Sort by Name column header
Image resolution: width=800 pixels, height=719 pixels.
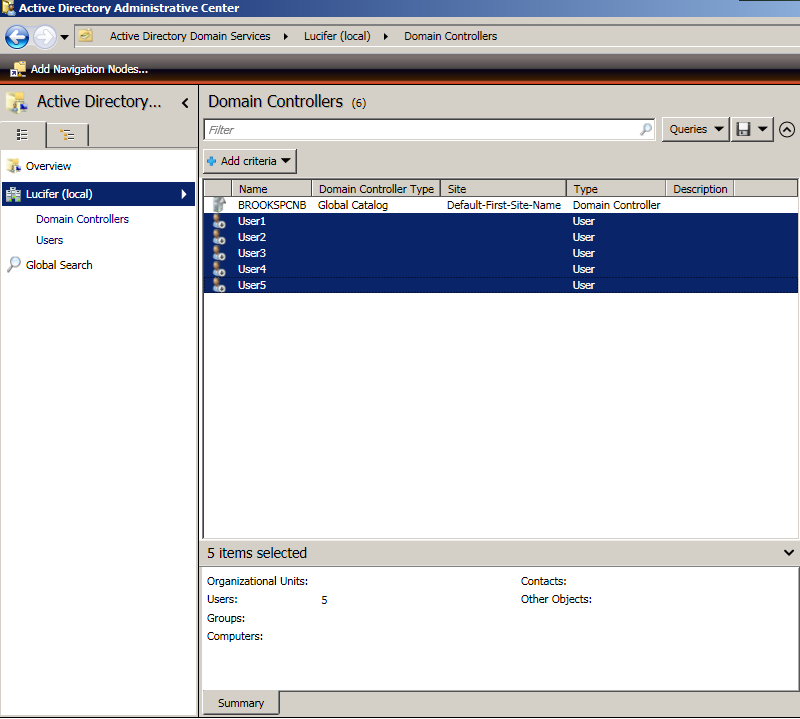click(x=271, y=189)
